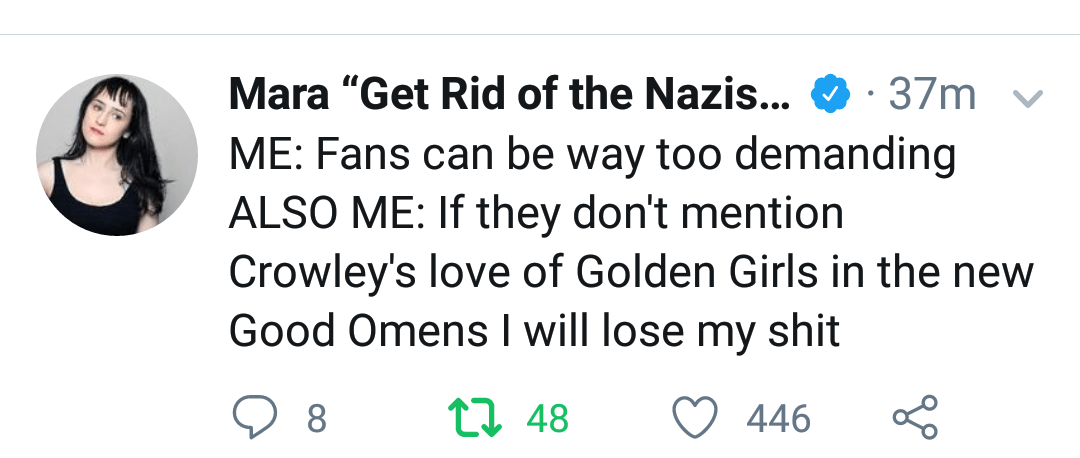This screenshot has height=458, width=1080.
Task: Click the "ALSO ME: If they don't mention" line
Action: click(536, 213)
